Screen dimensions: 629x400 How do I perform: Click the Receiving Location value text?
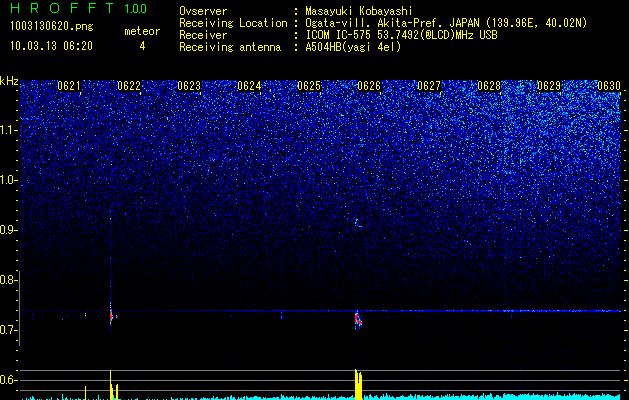point(446,23)
